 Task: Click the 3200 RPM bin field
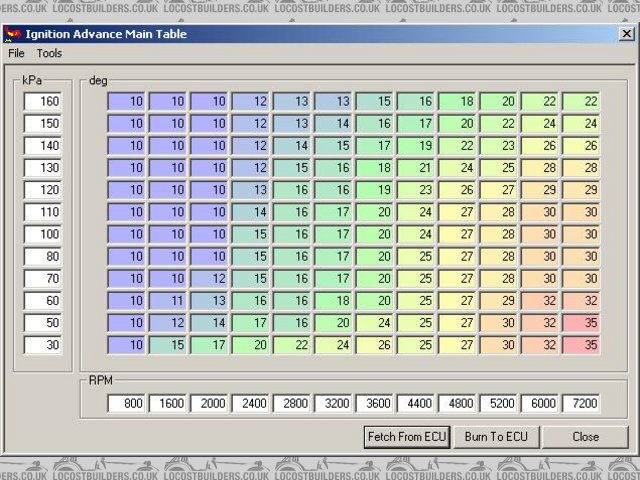point(333,404)
